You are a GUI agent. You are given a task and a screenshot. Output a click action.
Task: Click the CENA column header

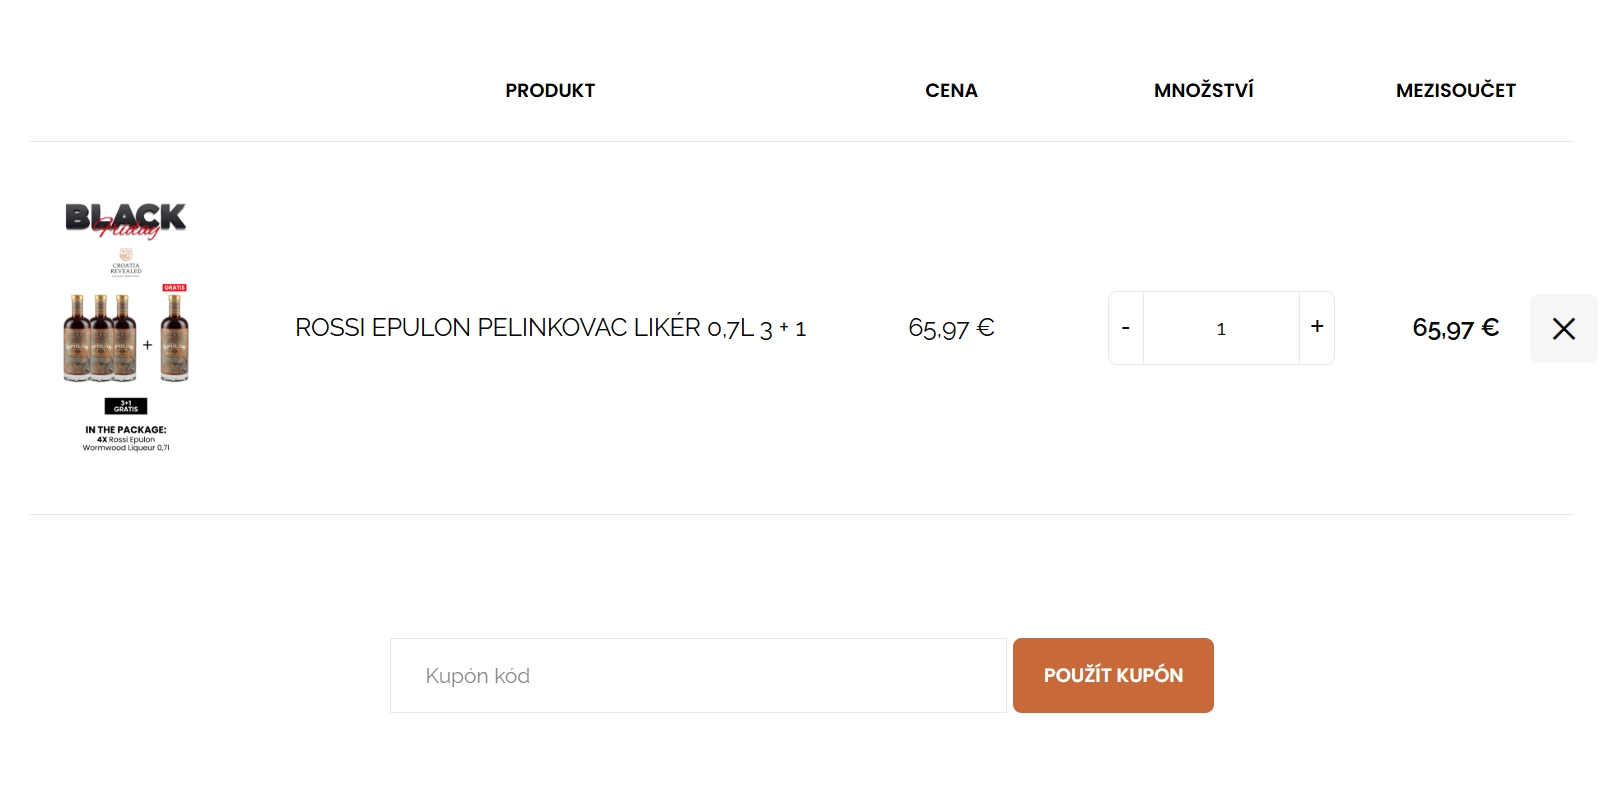click(951, 91)
